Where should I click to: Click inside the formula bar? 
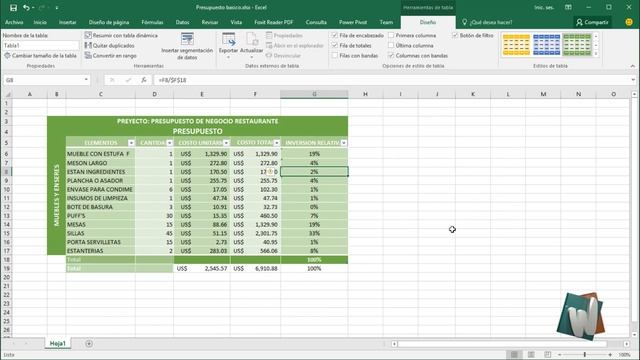[391, 80]
